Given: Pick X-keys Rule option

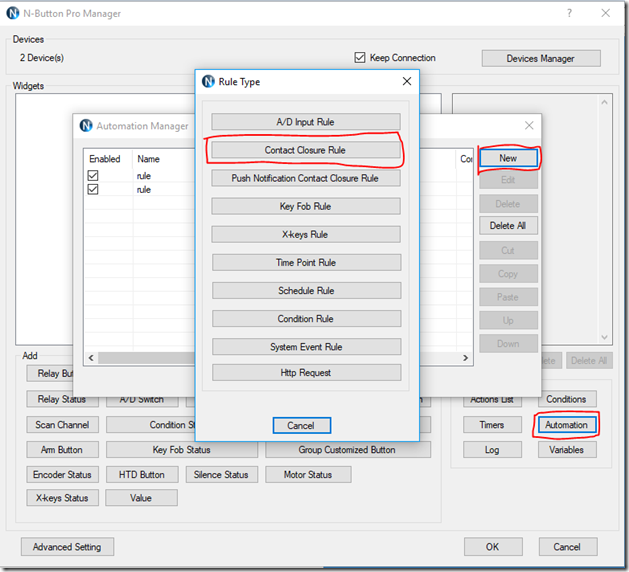Looking at the screenshot, I should coord(306,234).
